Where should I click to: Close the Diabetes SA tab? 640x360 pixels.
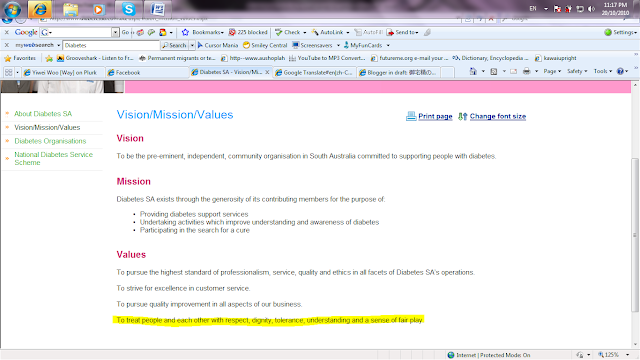(x=267, y=72)
